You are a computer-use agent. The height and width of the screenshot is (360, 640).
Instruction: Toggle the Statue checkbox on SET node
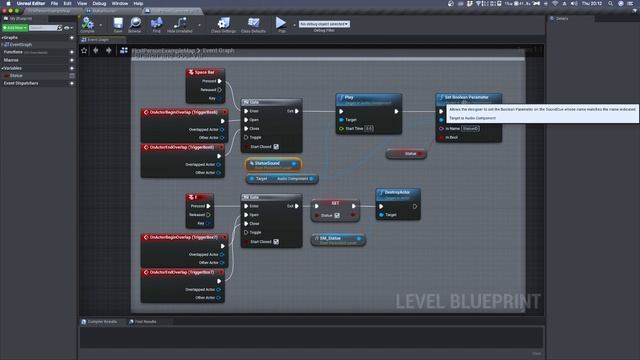click(x=337, y=216)
